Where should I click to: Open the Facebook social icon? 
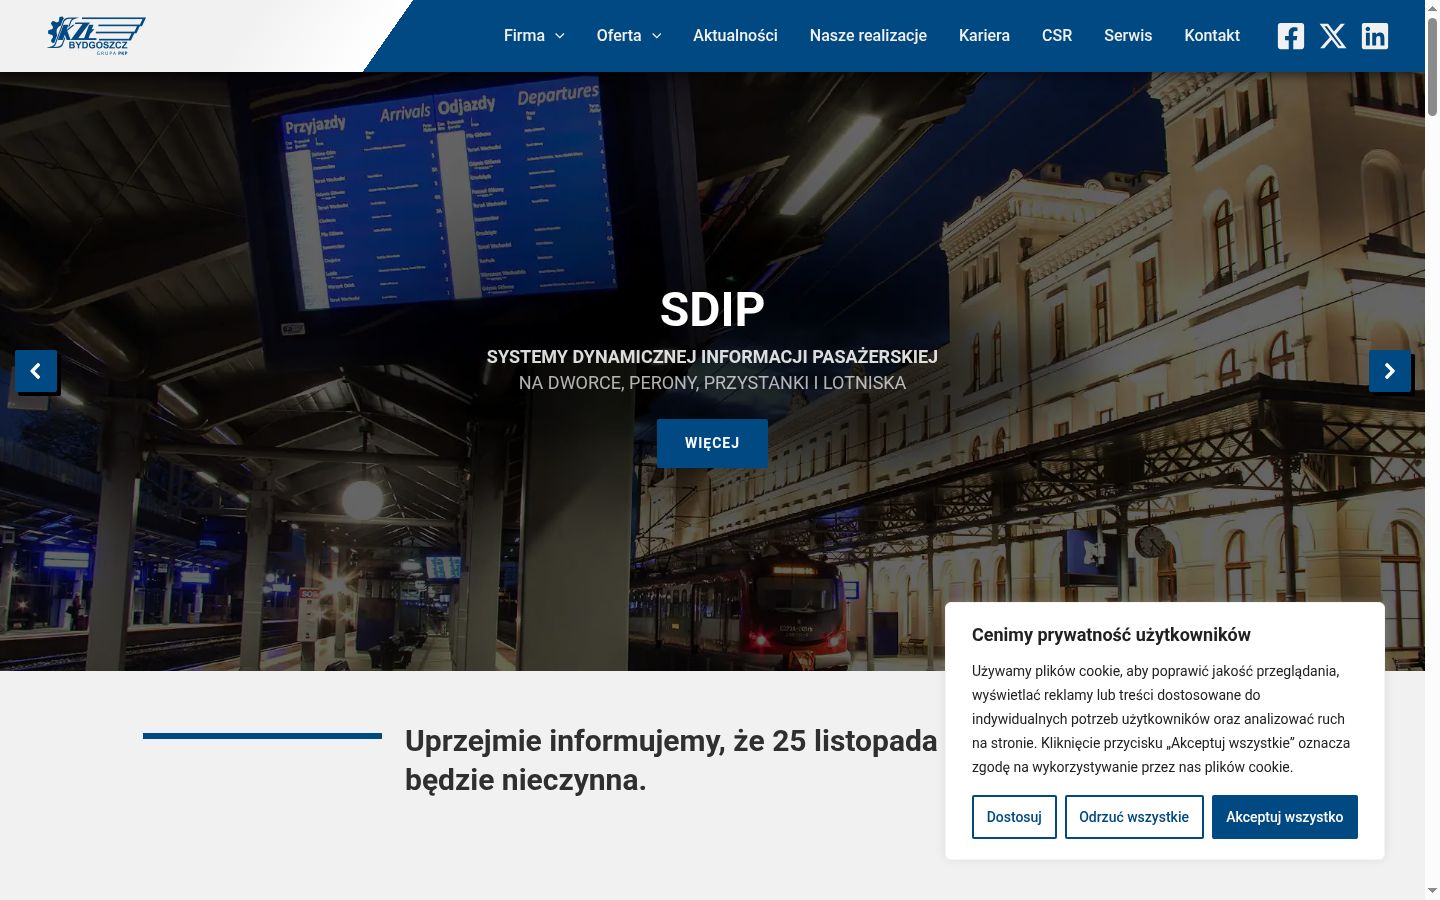tap(1291, 36)
